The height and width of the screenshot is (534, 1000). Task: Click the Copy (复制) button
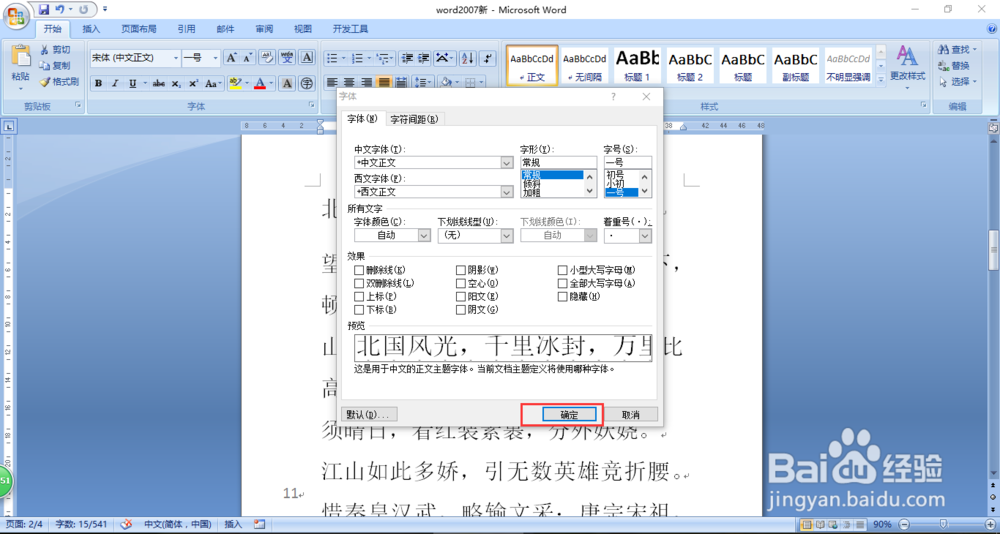[55, 66]
